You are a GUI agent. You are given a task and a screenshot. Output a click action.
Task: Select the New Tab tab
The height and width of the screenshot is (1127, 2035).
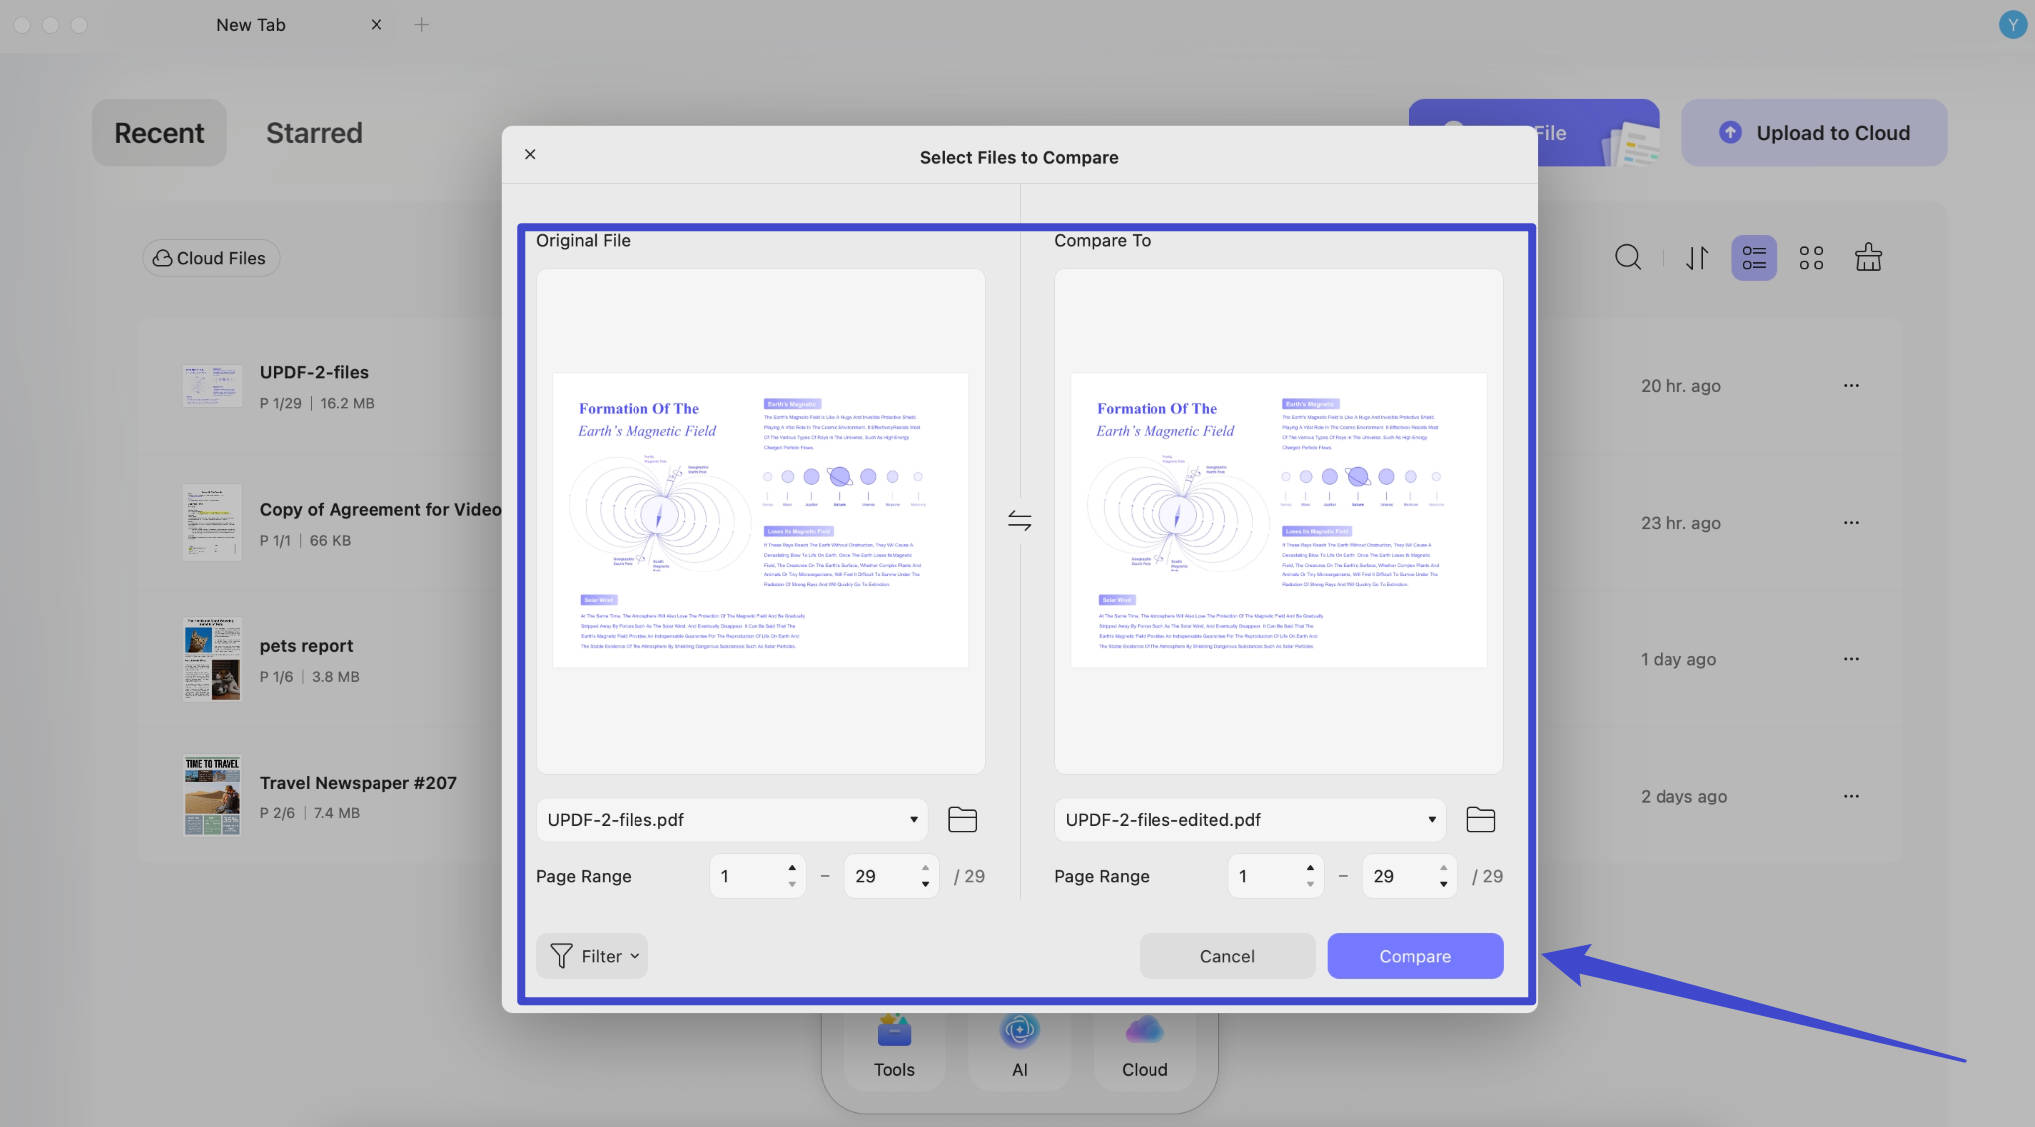click(x=251, y=25)
